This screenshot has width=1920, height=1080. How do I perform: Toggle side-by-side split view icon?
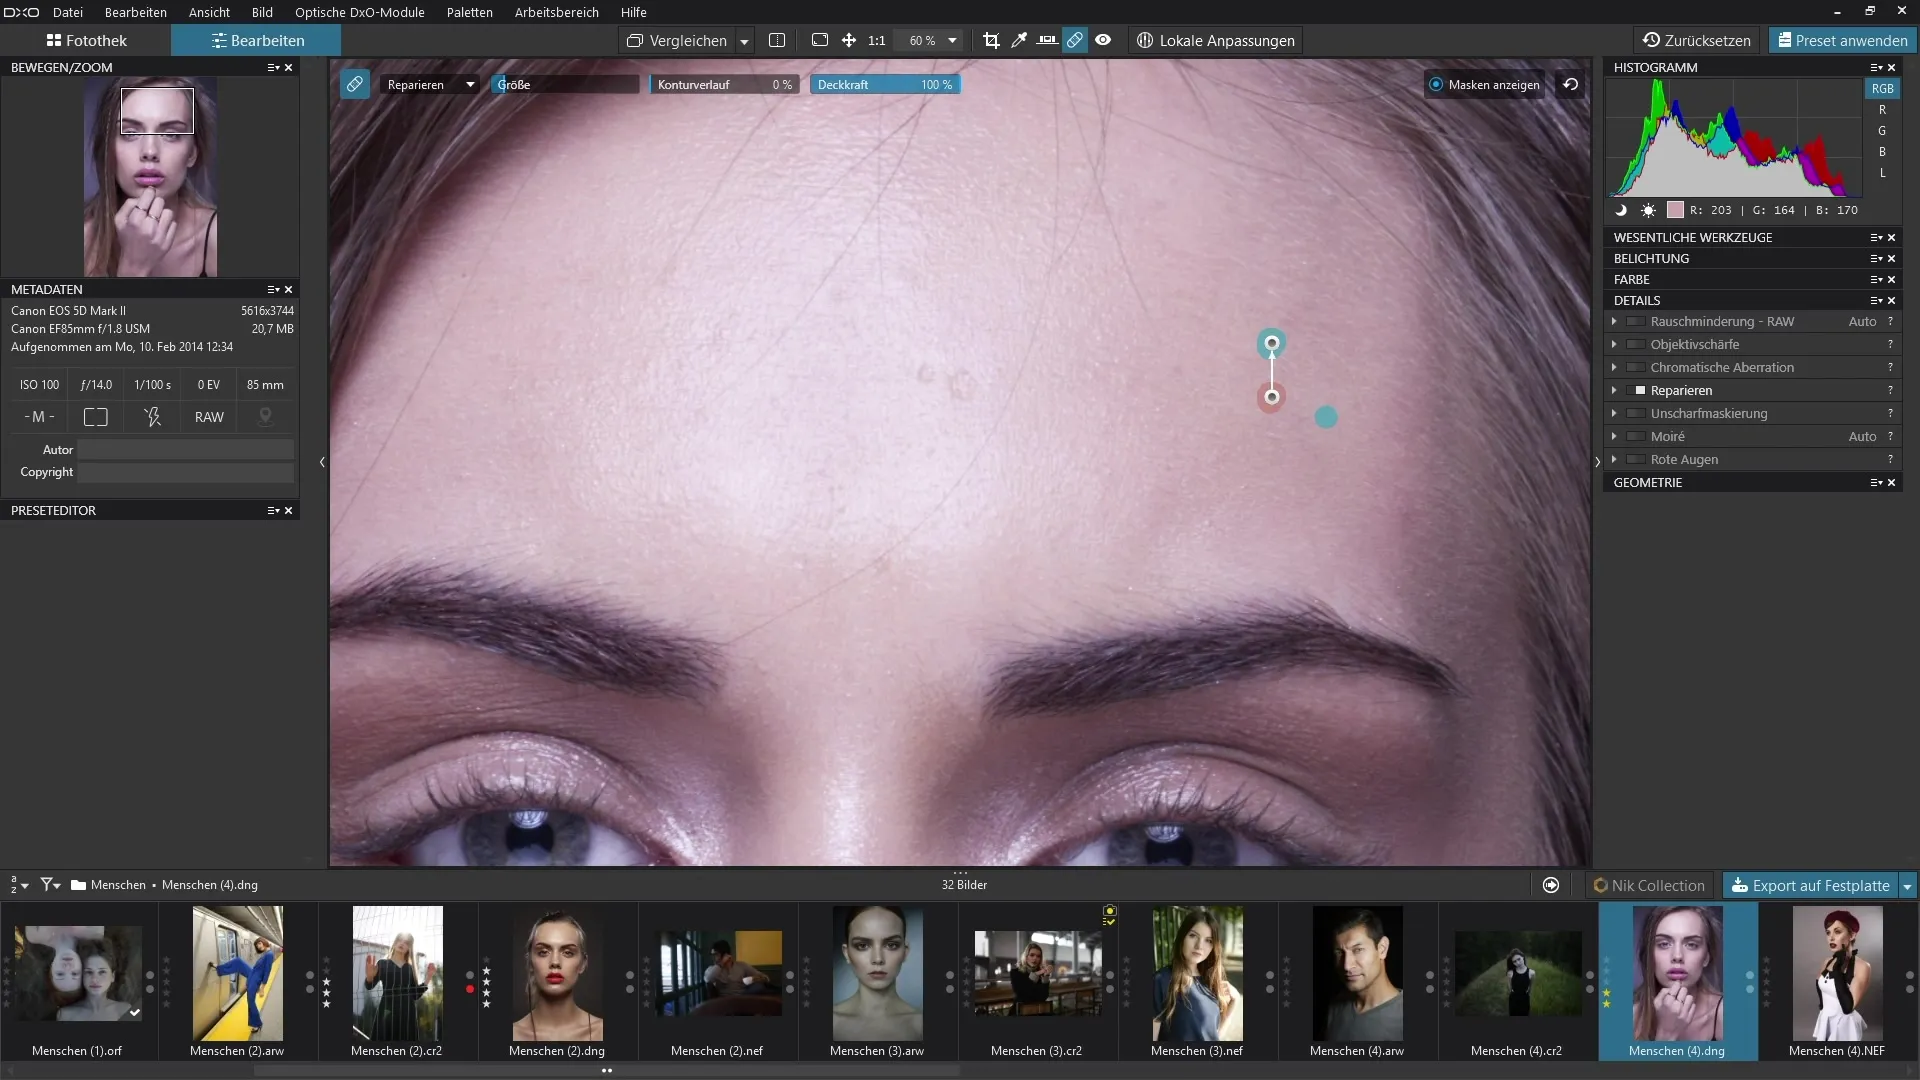(777, 40)
